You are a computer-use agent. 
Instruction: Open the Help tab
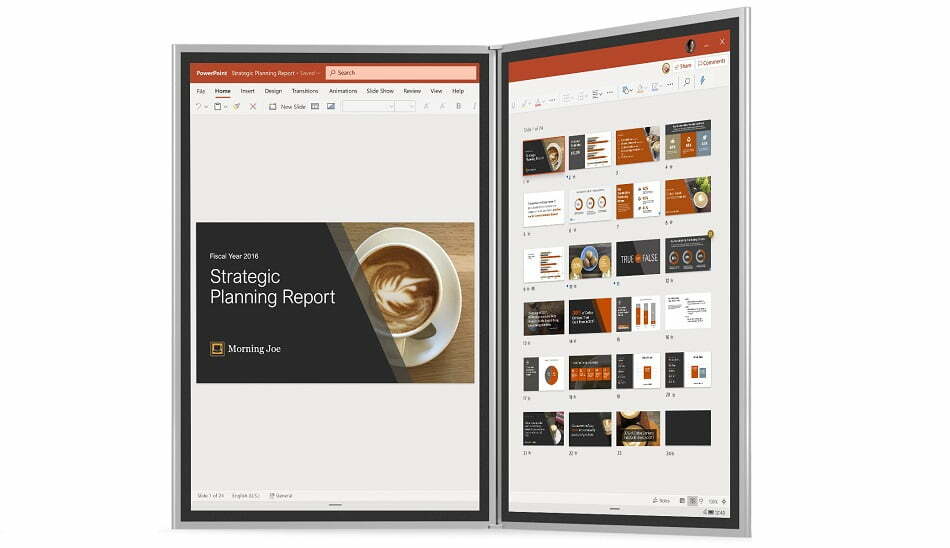click(x=458, y=91)
